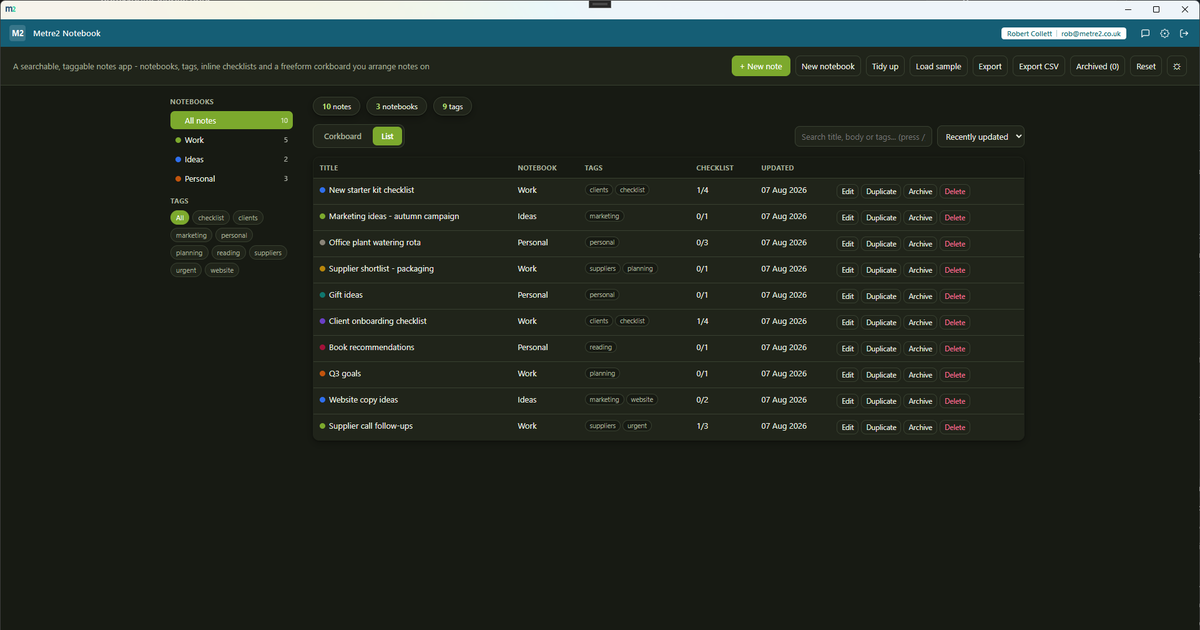This screenshot has width=1200, height=630.
Task: Filter by checklist tag in sidebar
Action: pyautogui.click(x=211, y=218)
